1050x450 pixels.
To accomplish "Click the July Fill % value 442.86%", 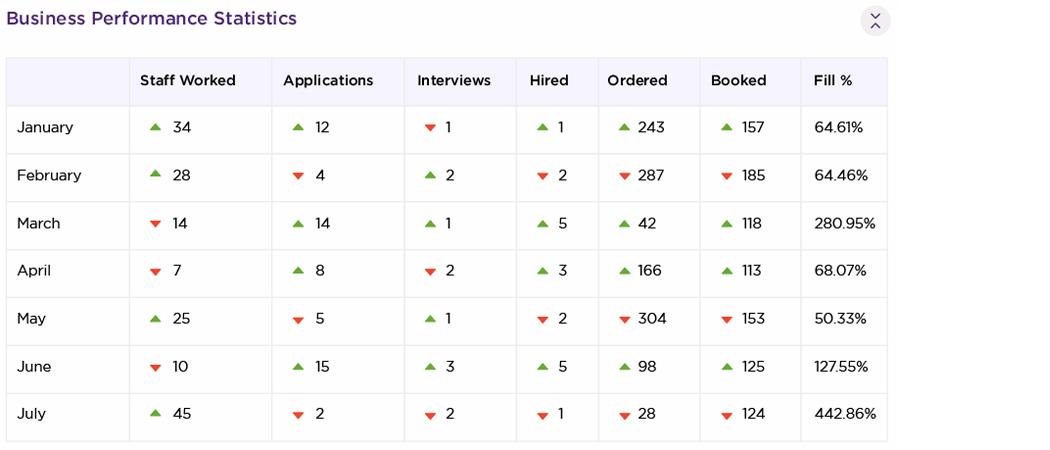I will tap(845, 414).
